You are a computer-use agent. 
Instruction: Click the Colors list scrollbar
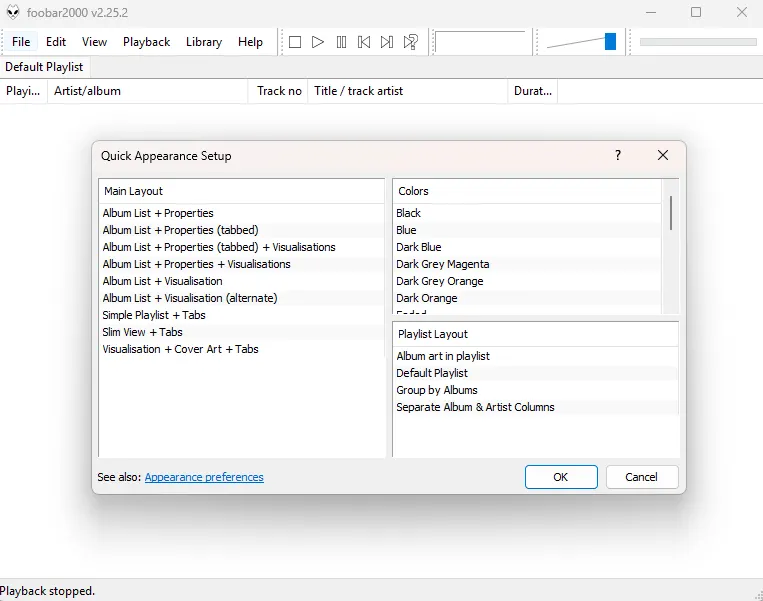click(670, 213)
